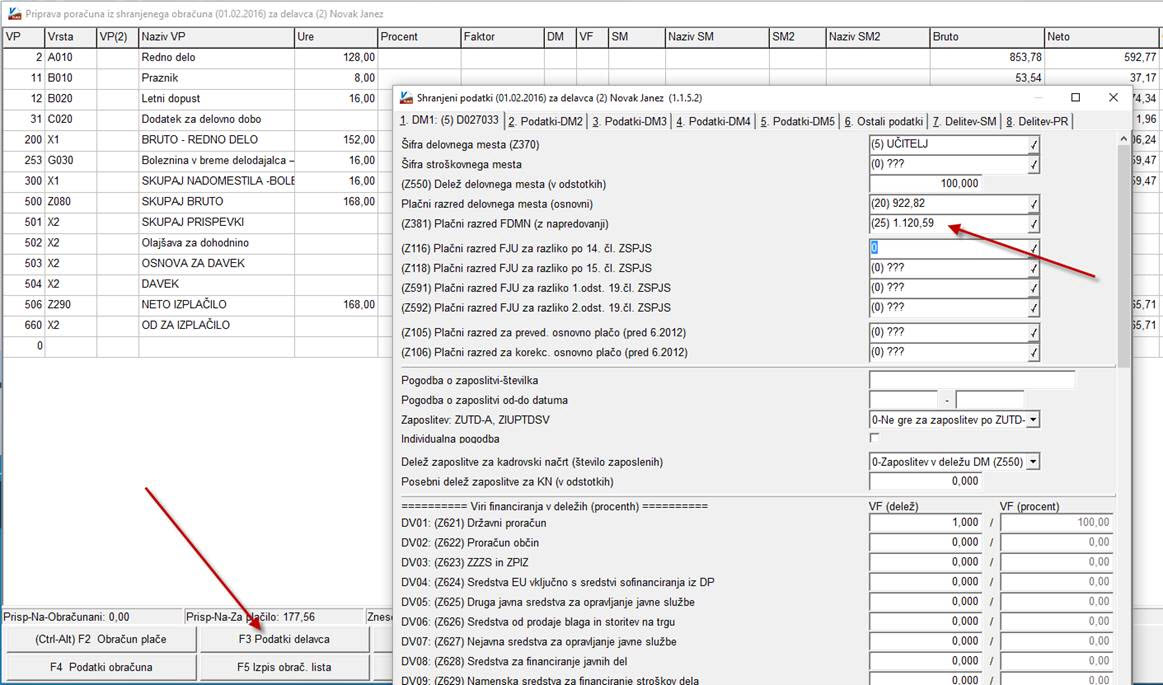Switch to the 4. Podatki-DM4 tab
Image resolution: width=1163 pixels, height=685 pixels.
tap(714, 122)
